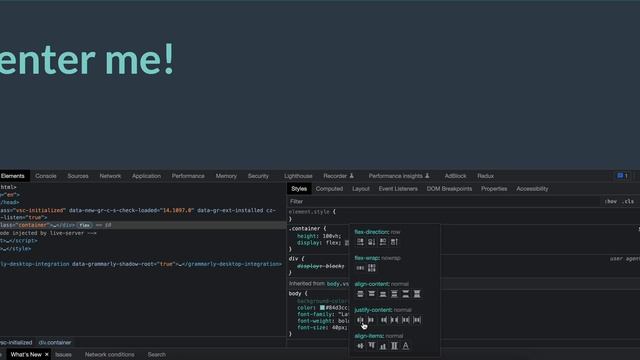The image size is (640, 360).
Task: Set justify-content to flex-start icon
Action: [371, 320]
